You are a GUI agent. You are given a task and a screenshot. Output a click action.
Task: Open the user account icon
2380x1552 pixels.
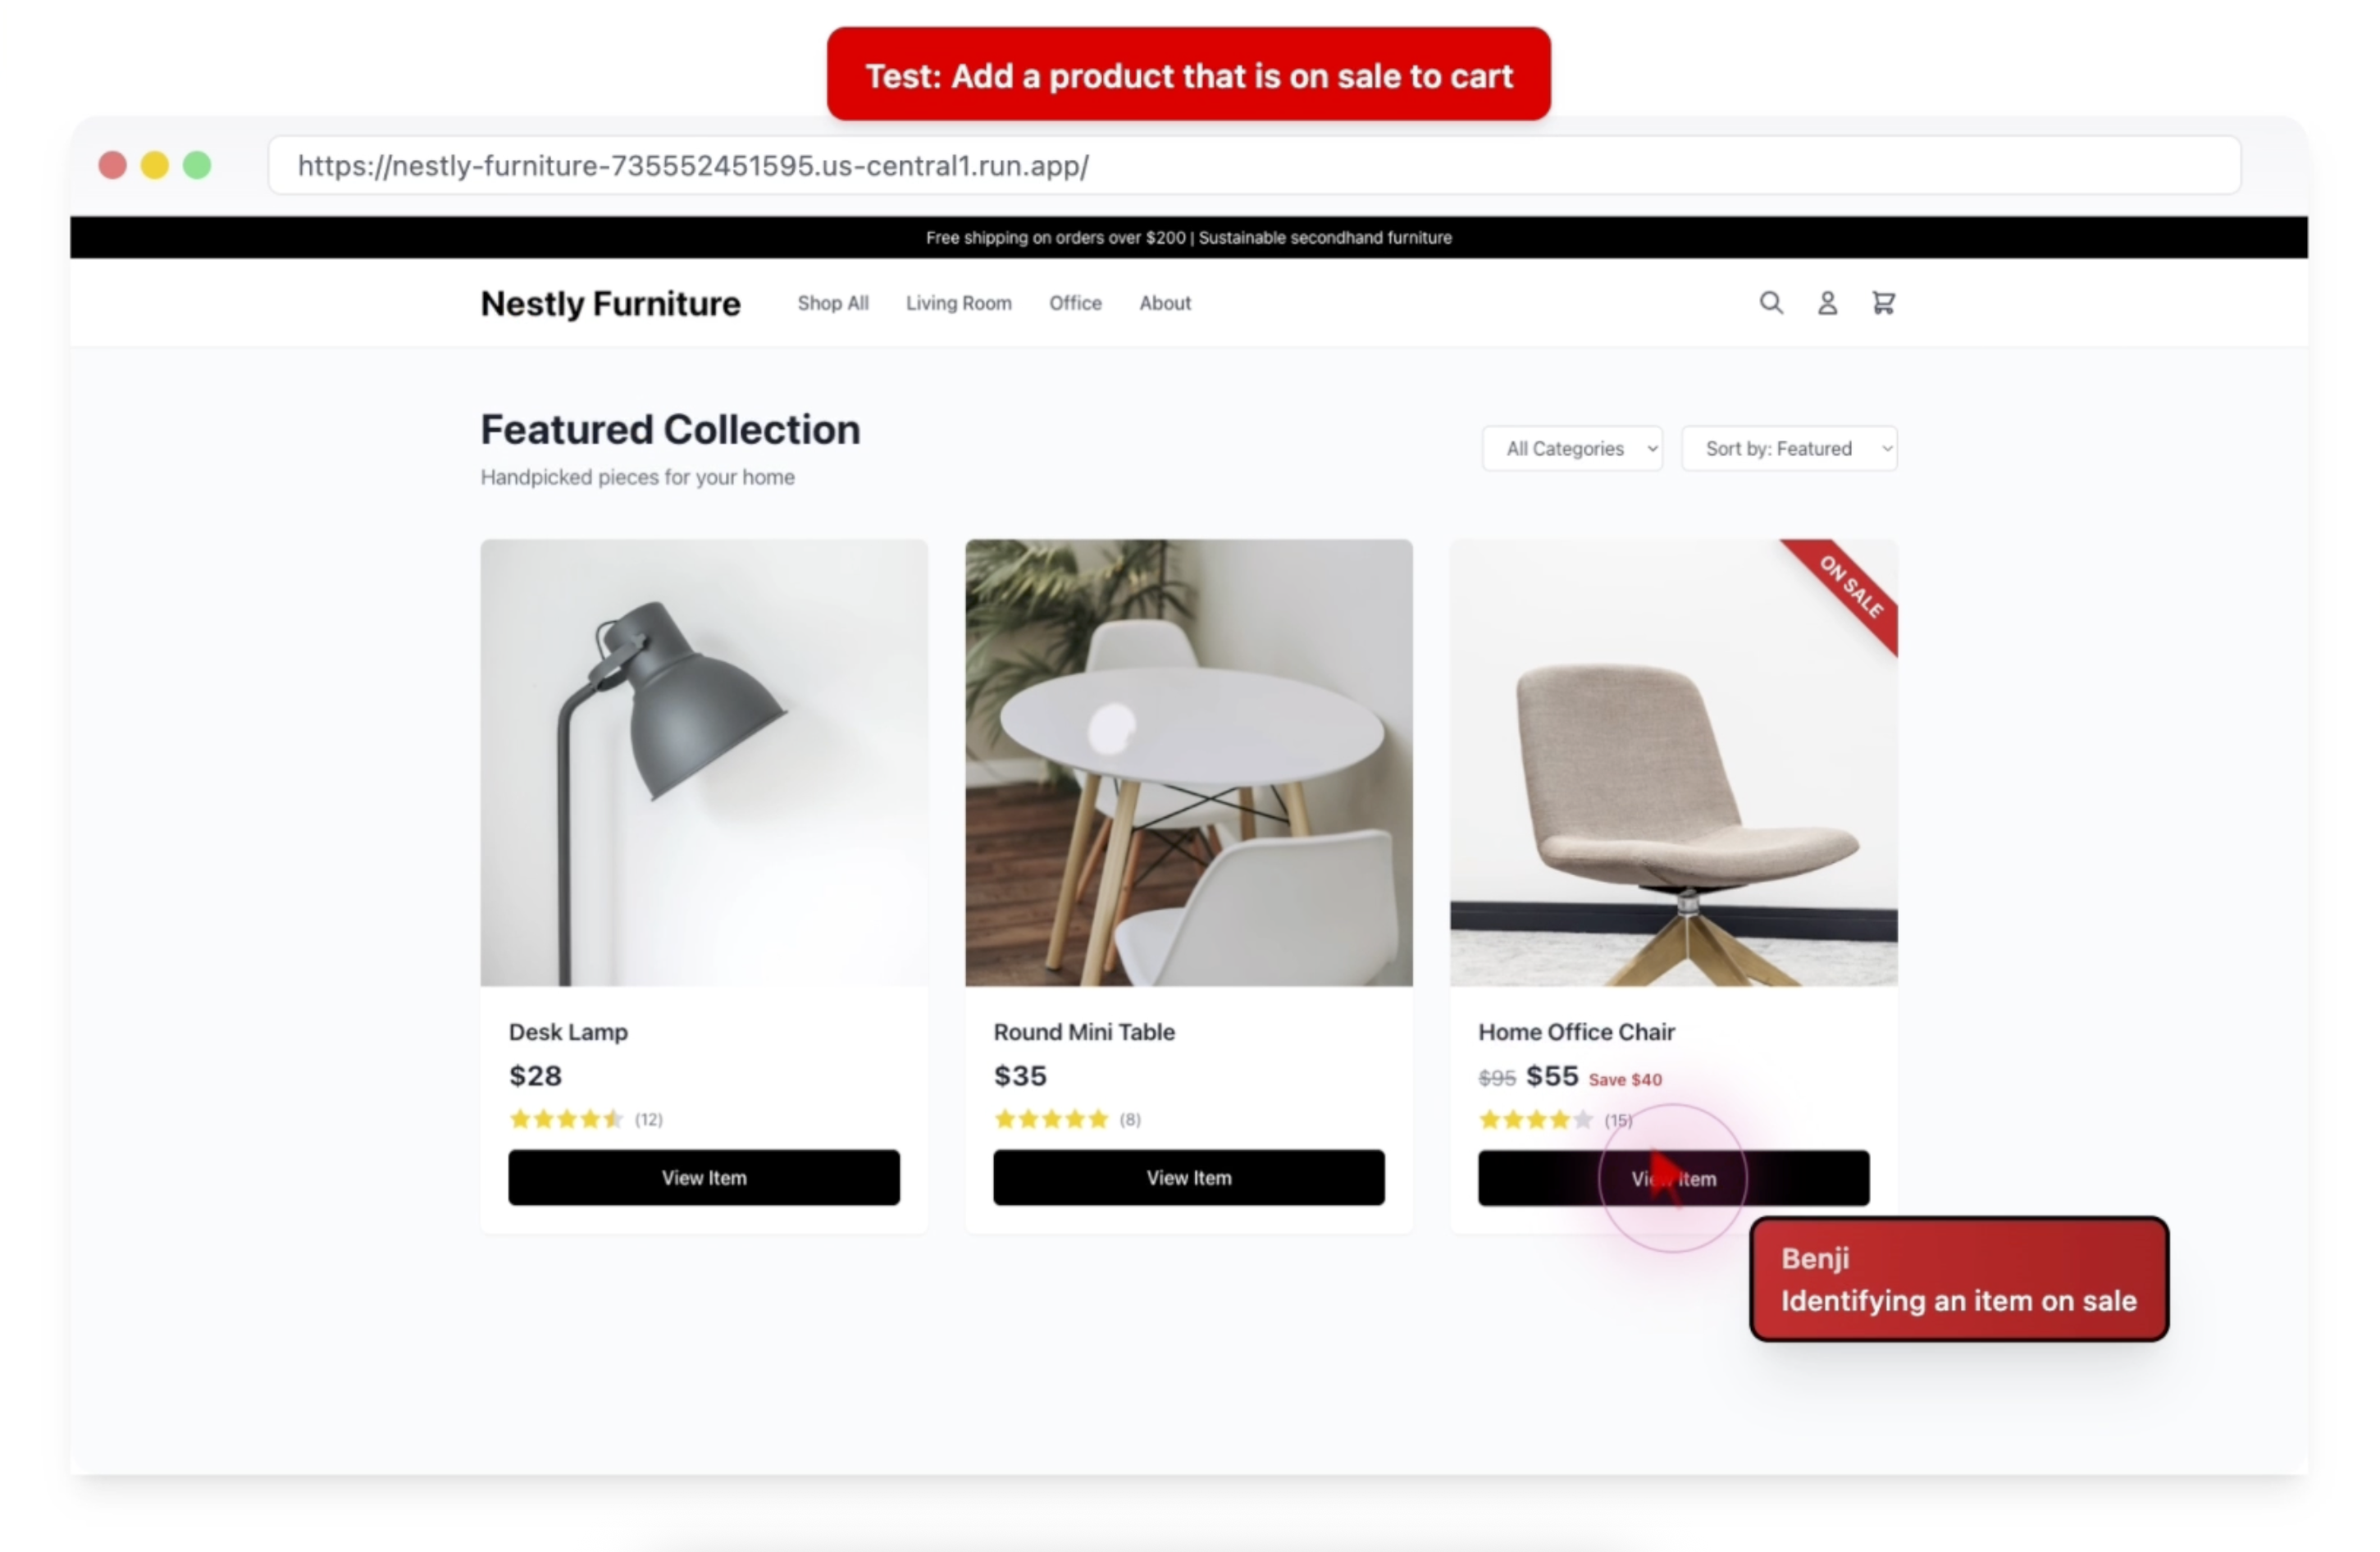pyautogui.click(x=1827, y=303)
